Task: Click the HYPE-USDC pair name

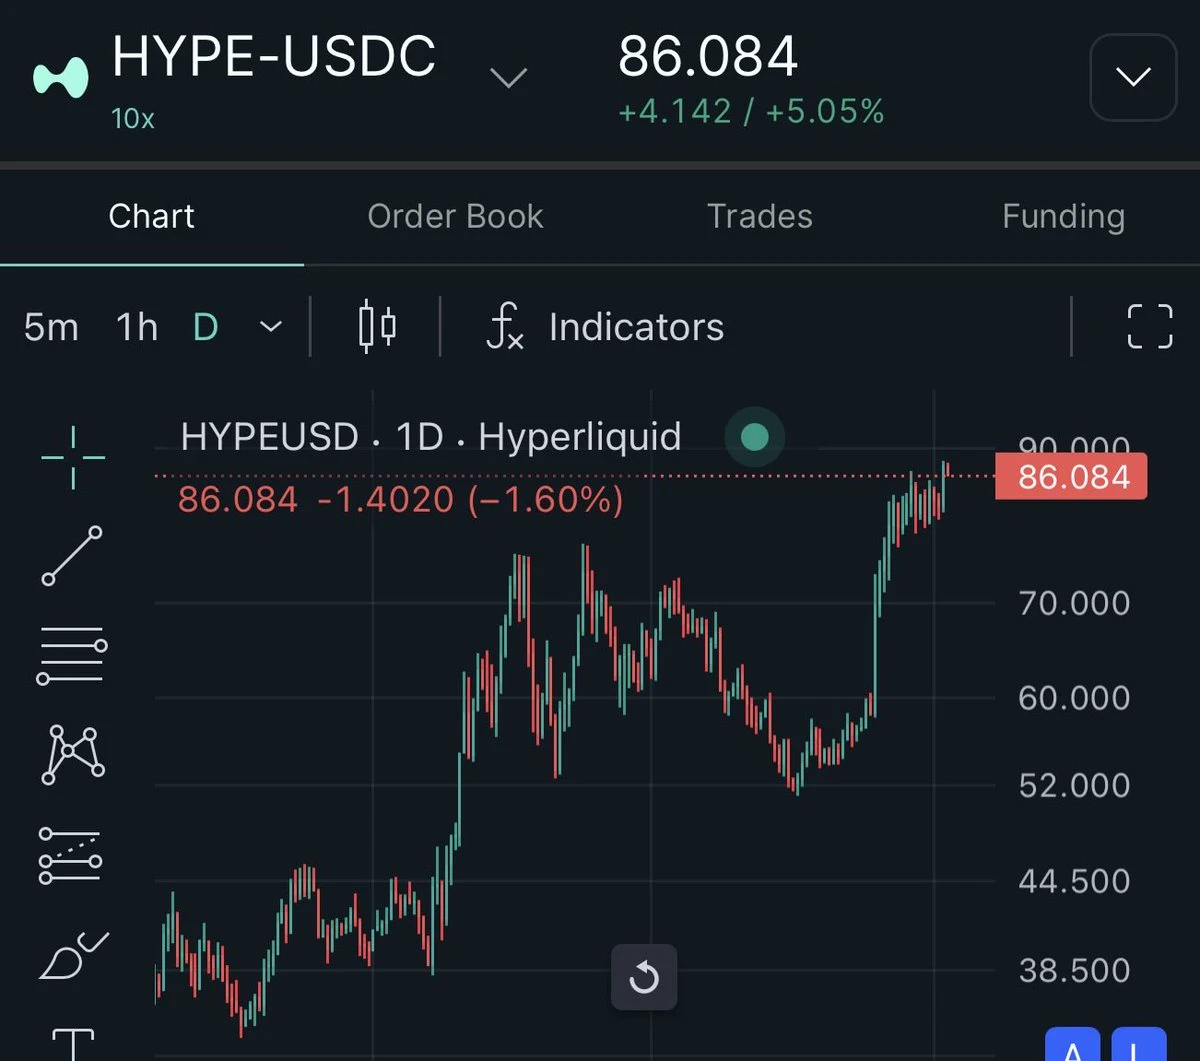Action: tap(274, 57)
